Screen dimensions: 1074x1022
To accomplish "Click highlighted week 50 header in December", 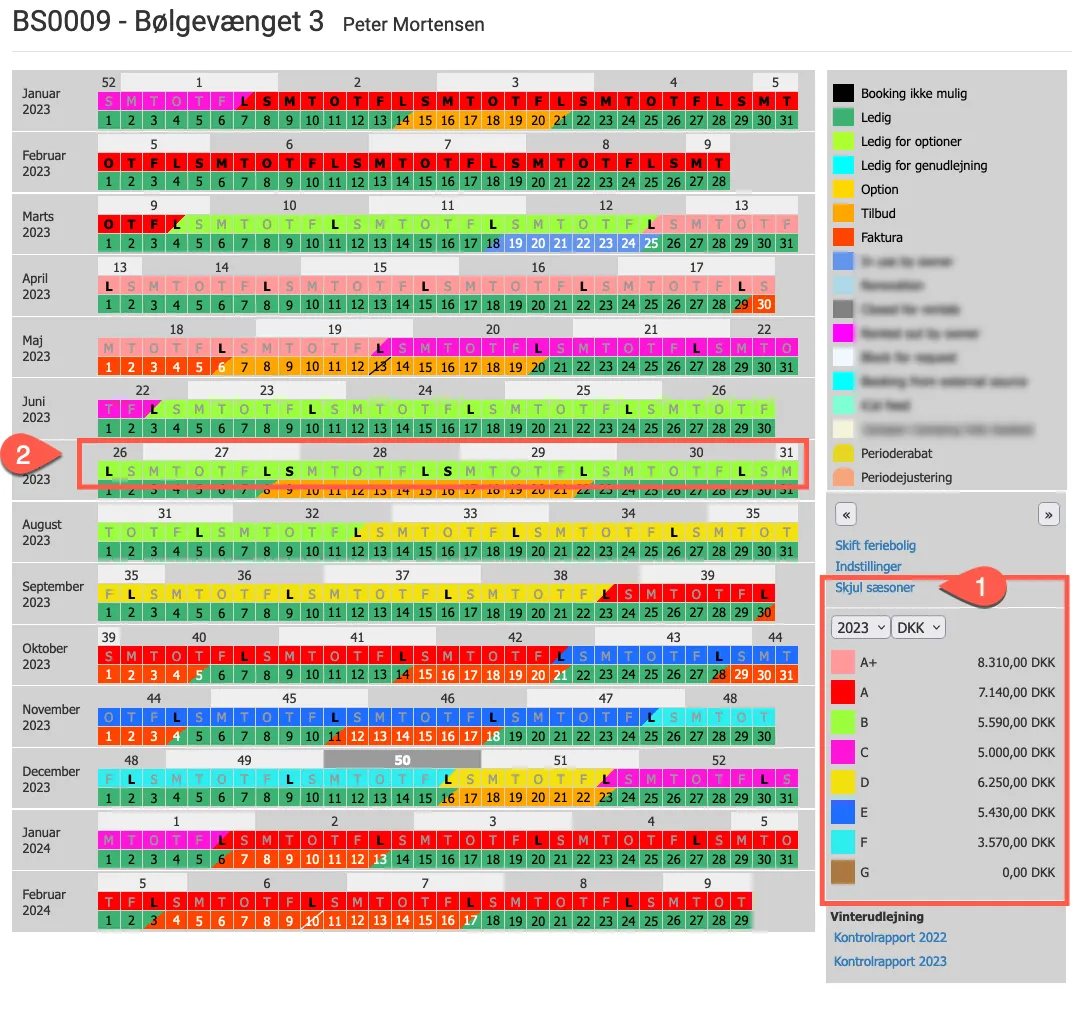I will click(402, 760).
